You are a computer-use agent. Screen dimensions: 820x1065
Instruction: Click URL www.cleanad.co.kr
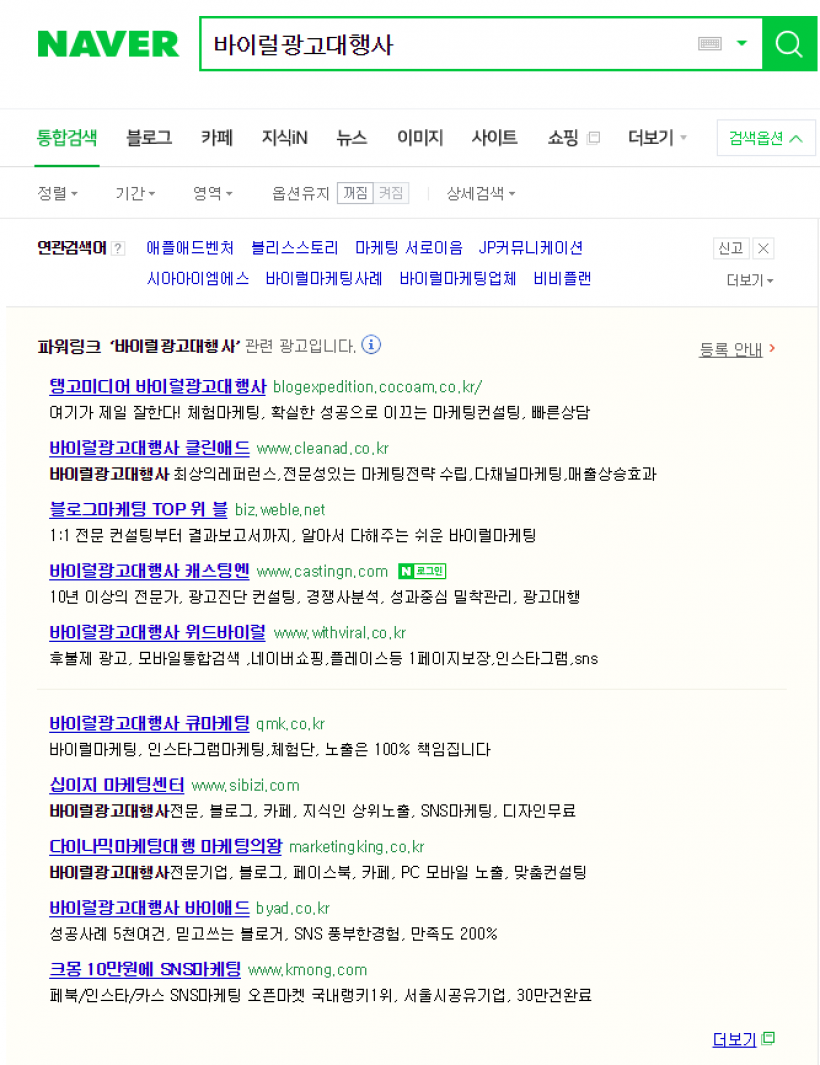(323, 449)
